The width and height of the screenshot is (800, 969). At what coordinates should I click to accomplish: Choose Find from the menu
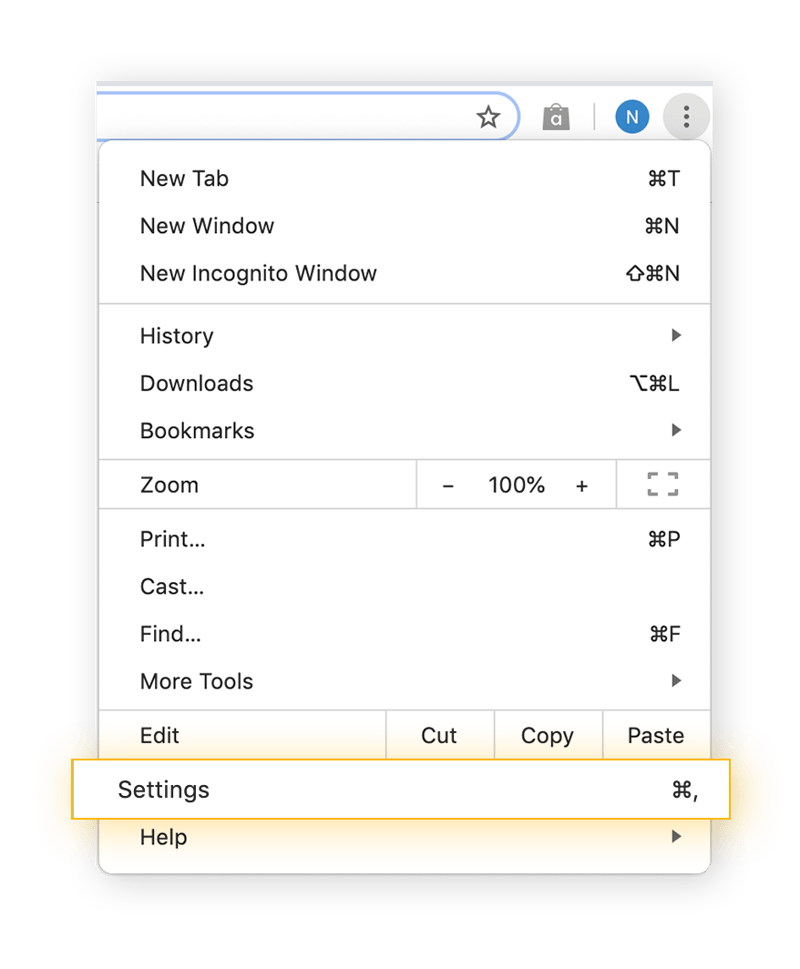pyautogui.click(x=169, y=633)
